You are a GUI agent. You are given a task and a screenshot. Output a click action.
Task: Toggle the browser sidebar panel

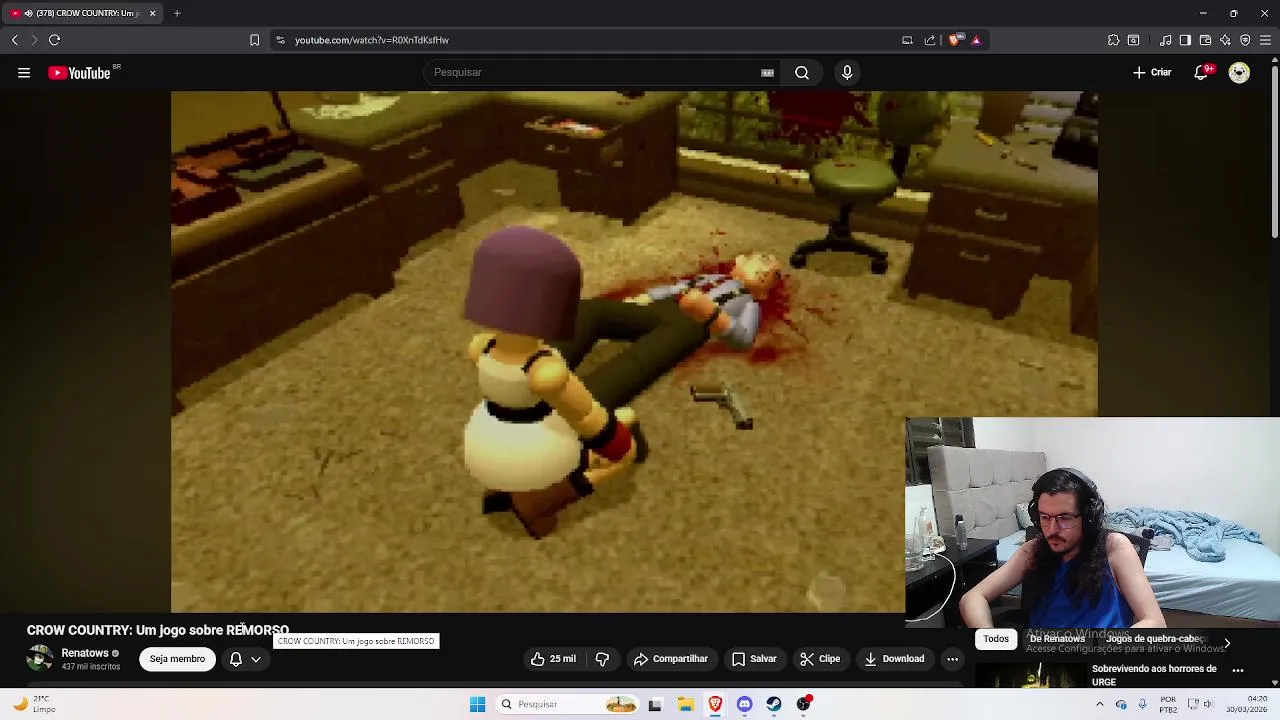1185,40
